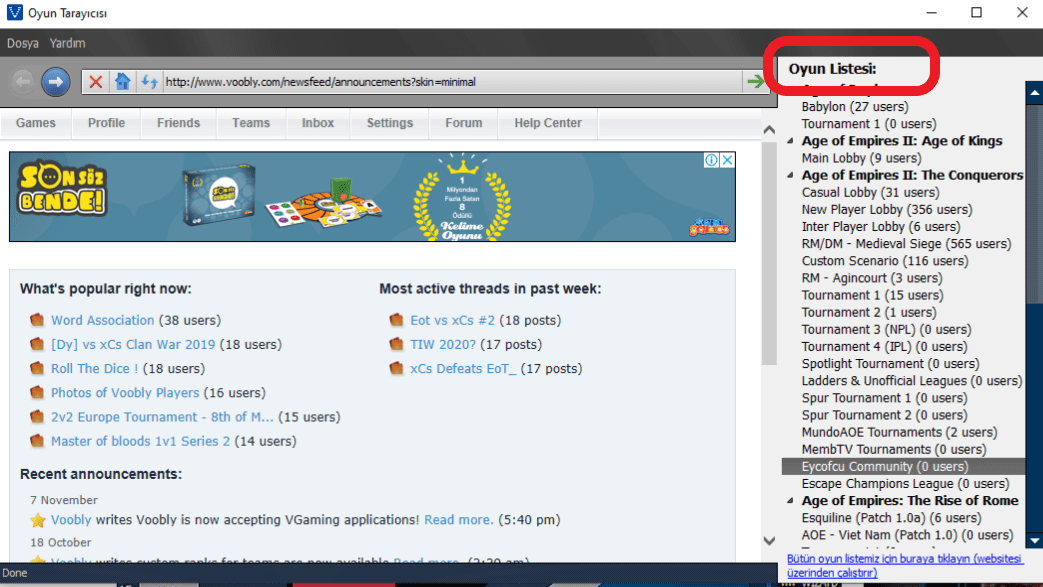Click the star icon beside Voobly announcement
Screen dimensions: 1043x587
pyautogui.click(x=38, y=520)
